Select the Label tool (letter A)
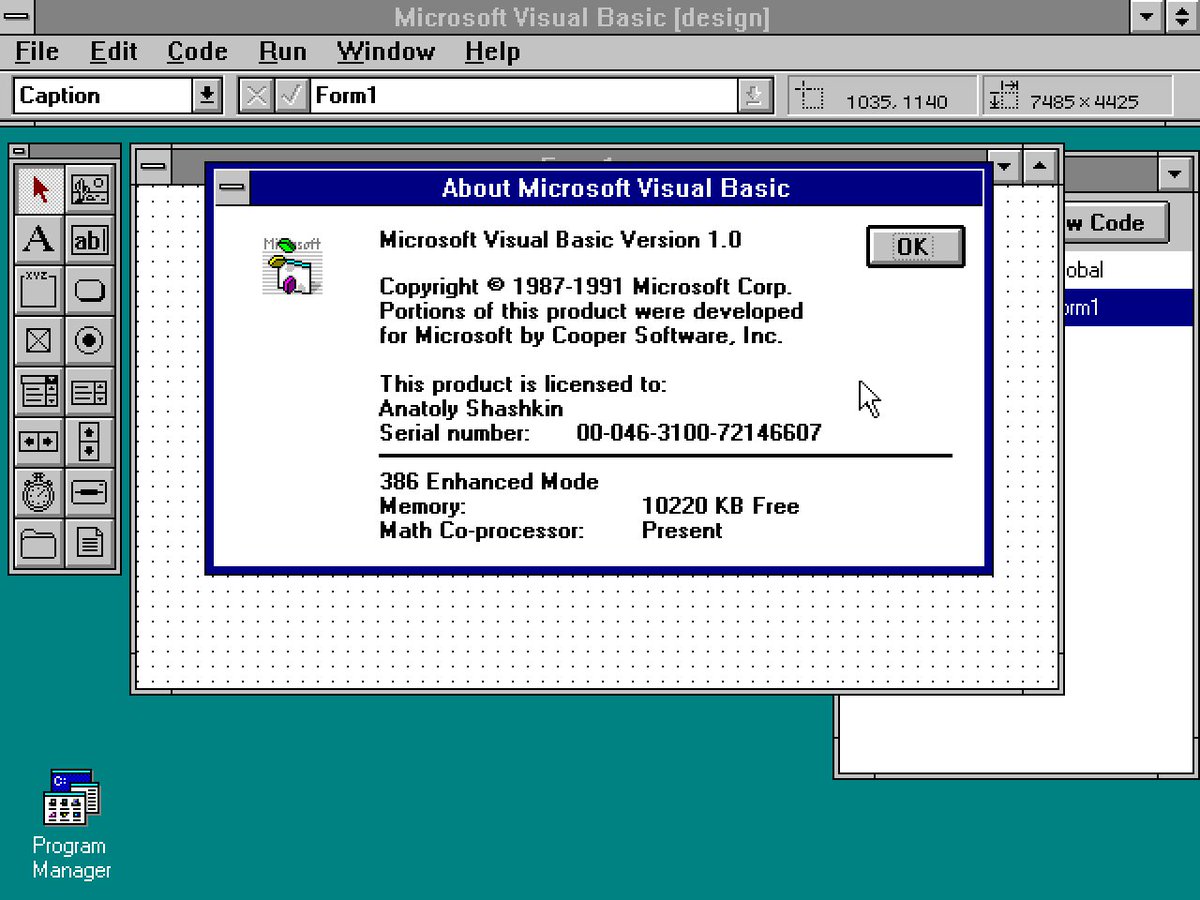The width and height of the screenshot is (1200, 900). pyautogui.click(x=40, y=240)
